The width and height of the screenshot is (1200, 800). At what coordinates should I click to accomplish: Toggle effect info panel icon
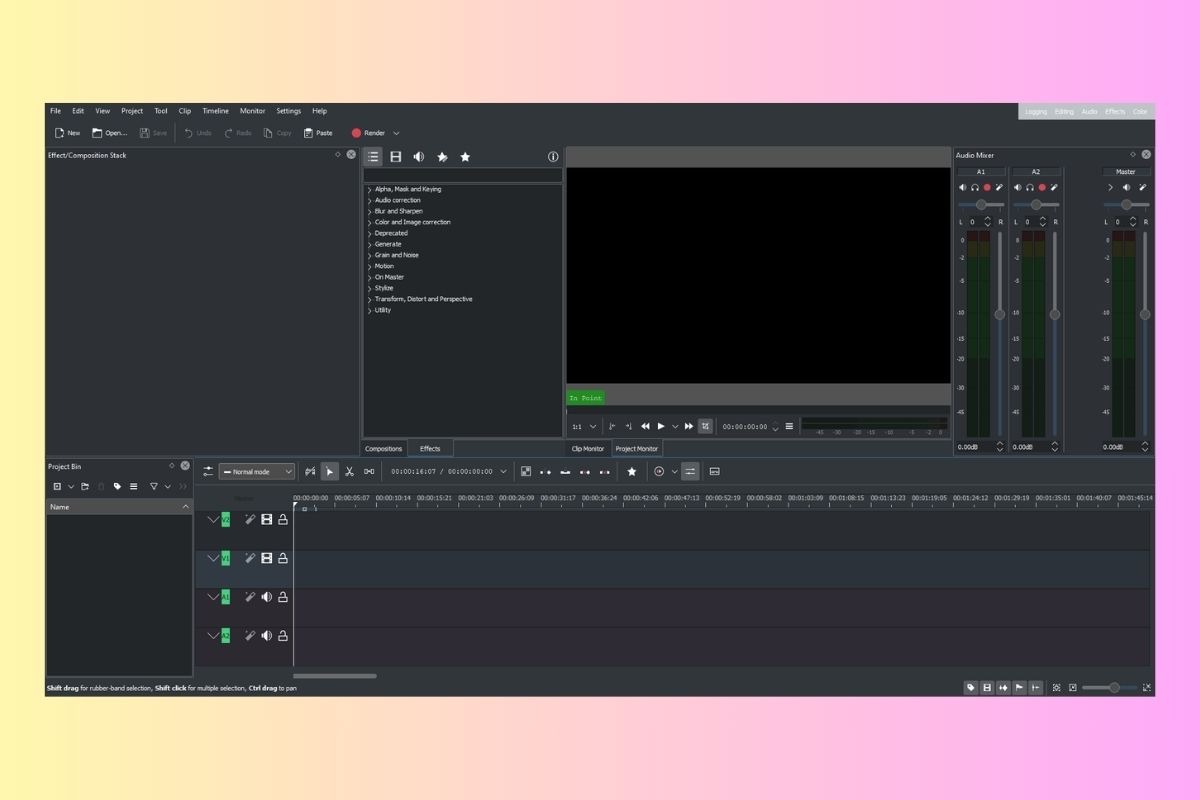(553, 157)
